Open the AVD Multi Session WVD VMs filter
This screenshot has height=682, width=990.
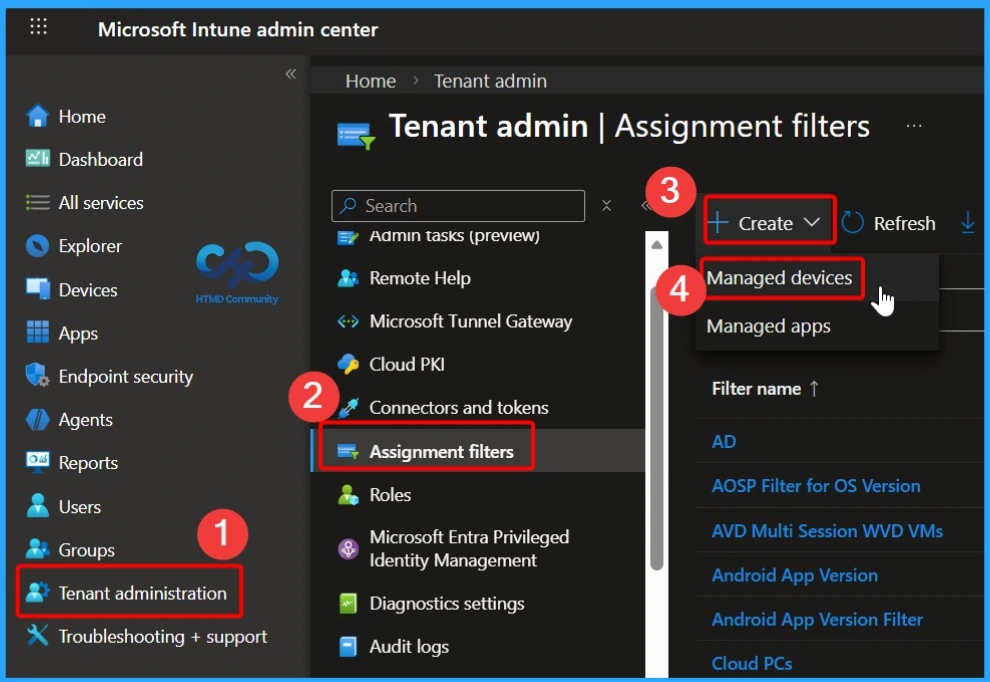(827, 531)
